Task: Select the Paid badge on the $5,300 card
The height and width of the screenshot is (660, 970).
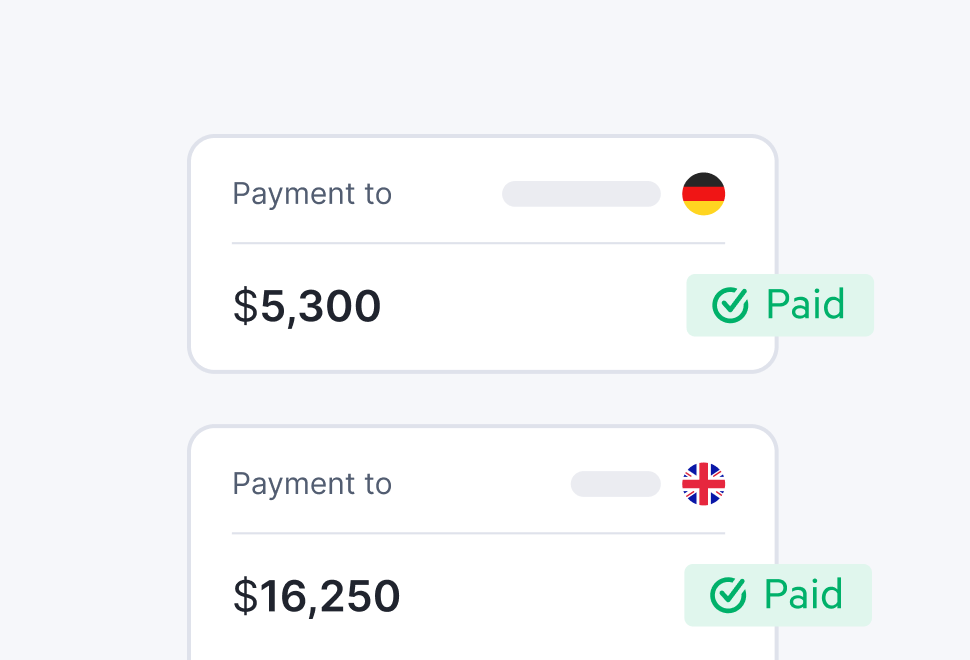Action: coord(780,305)
